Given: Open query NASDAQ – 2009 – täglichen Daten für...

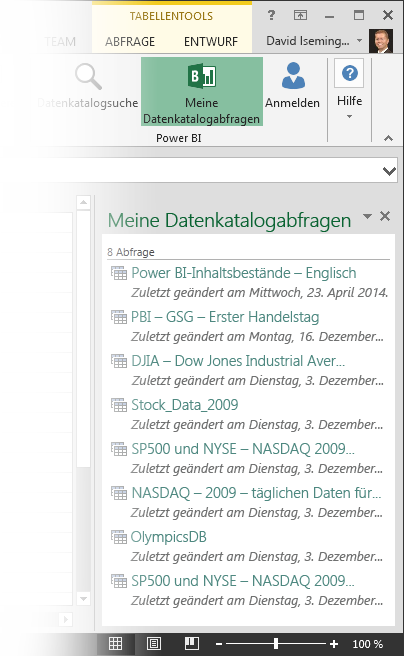Looking at the screenshot, I should [256, 493].
